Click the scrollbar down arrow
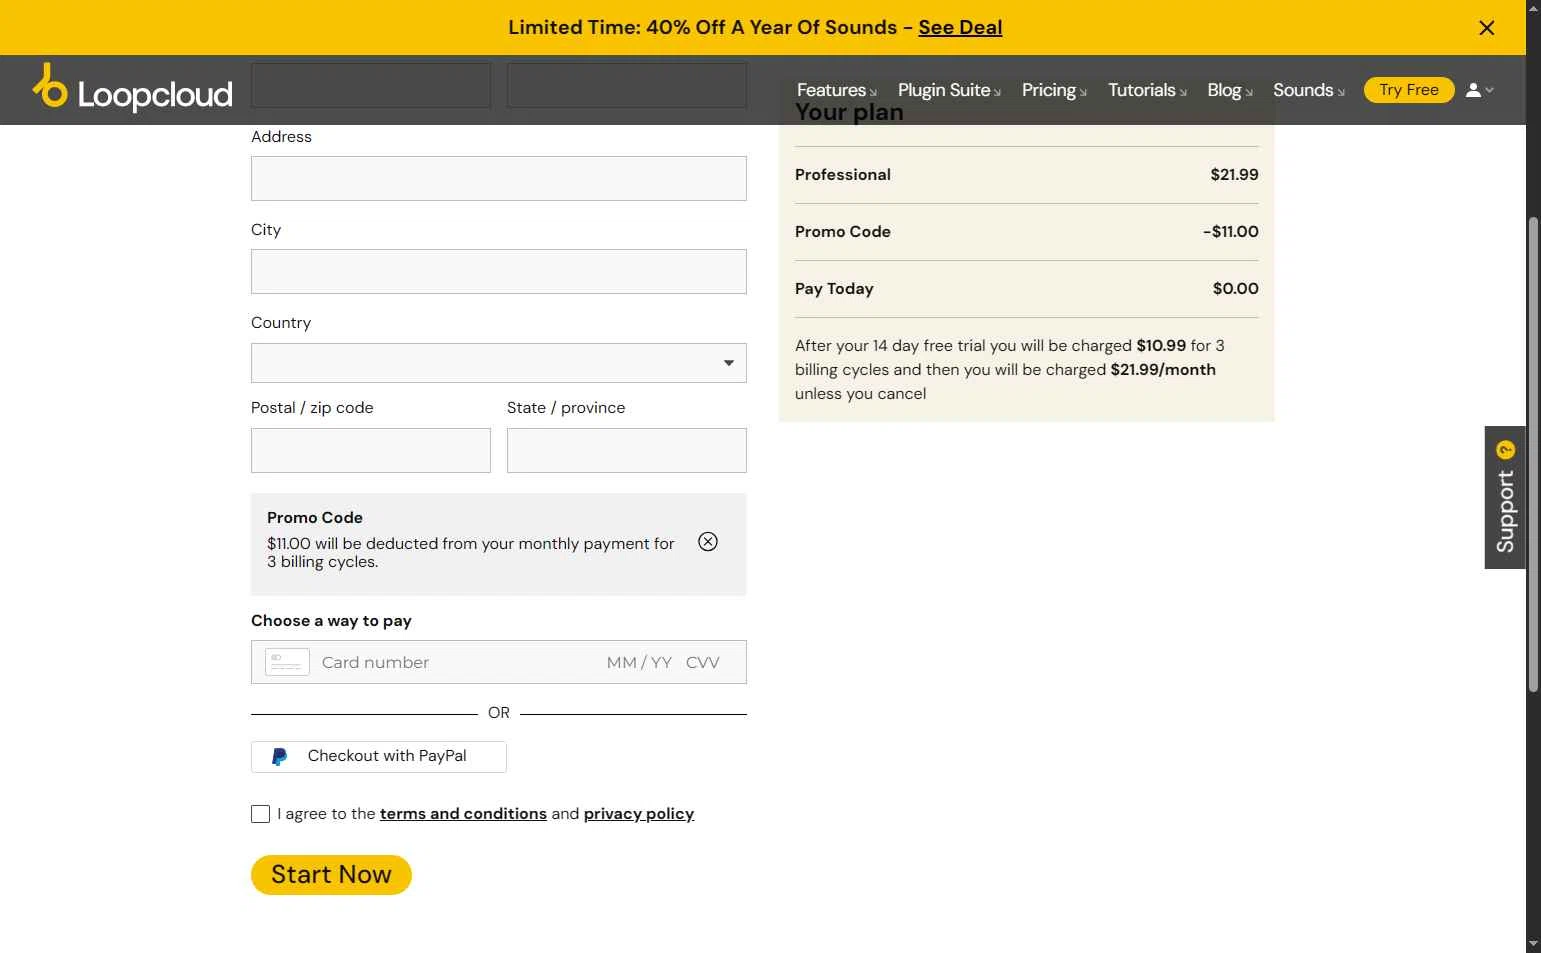1541x953 pixels. [1533, 944]
